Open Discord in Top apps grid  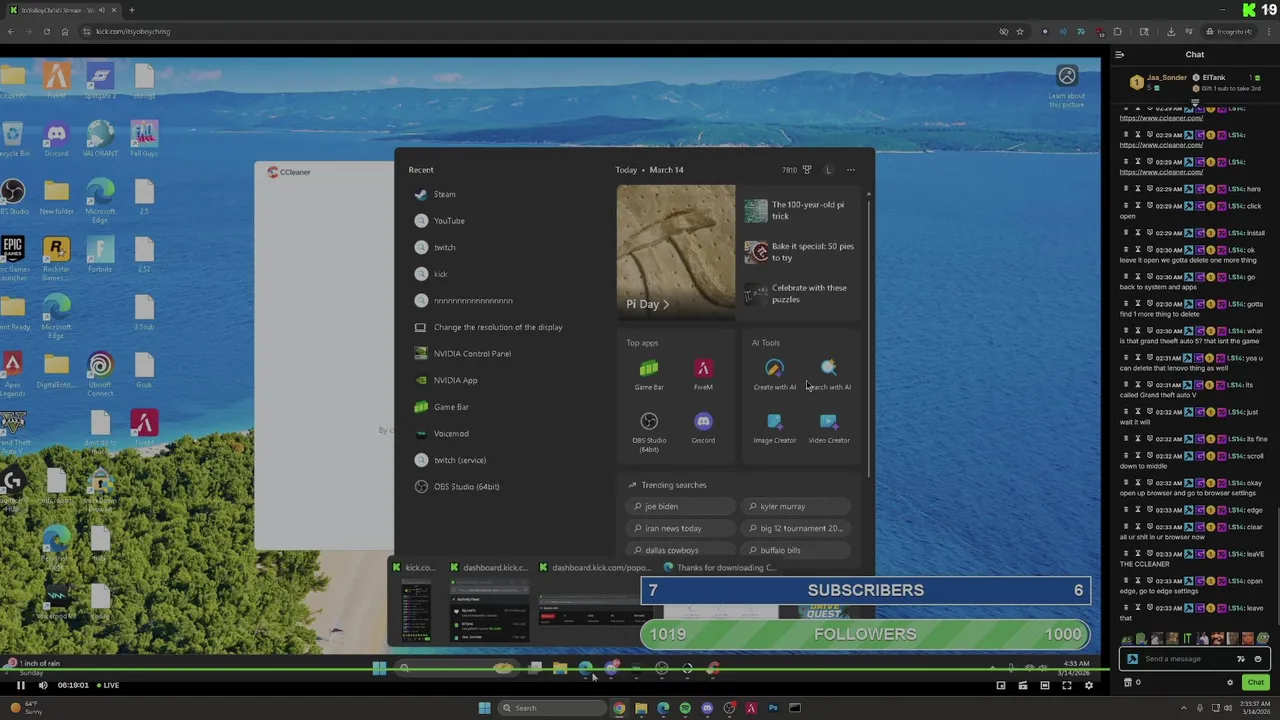(703, 428)
